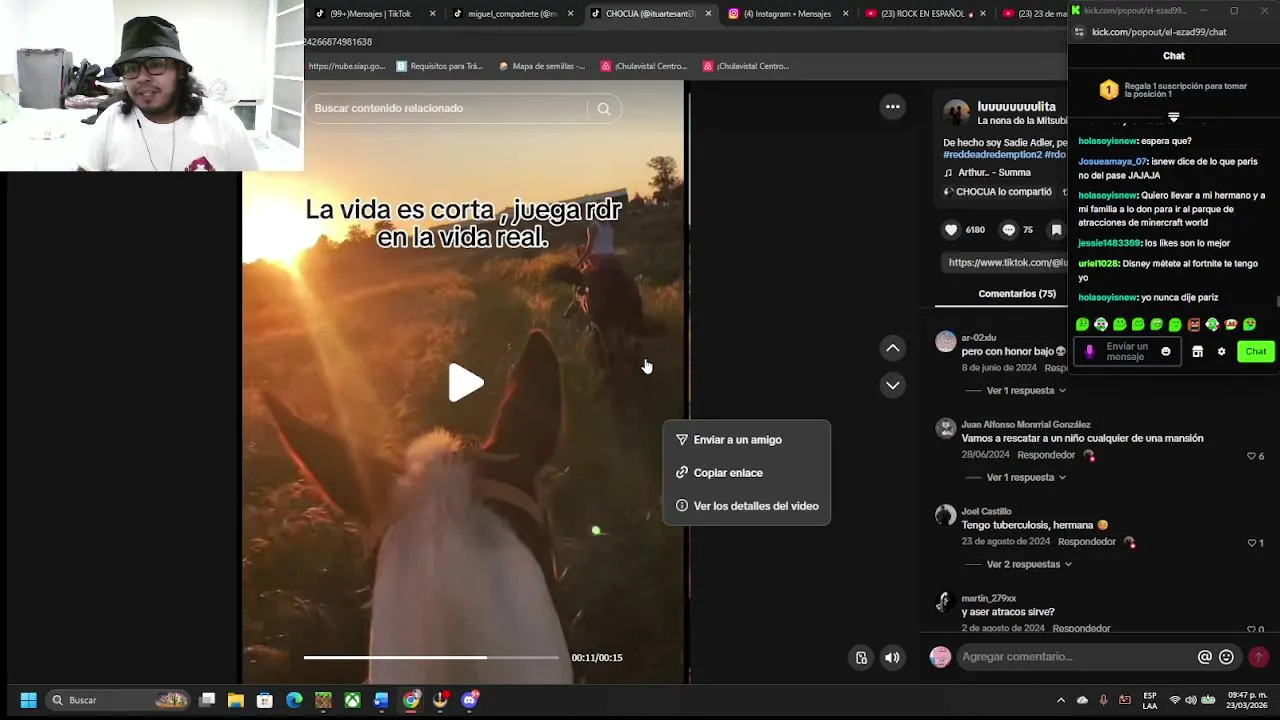Open 'Mapa de semillas' bookmark
This screenshot has height=720, width=1280.
541,66
